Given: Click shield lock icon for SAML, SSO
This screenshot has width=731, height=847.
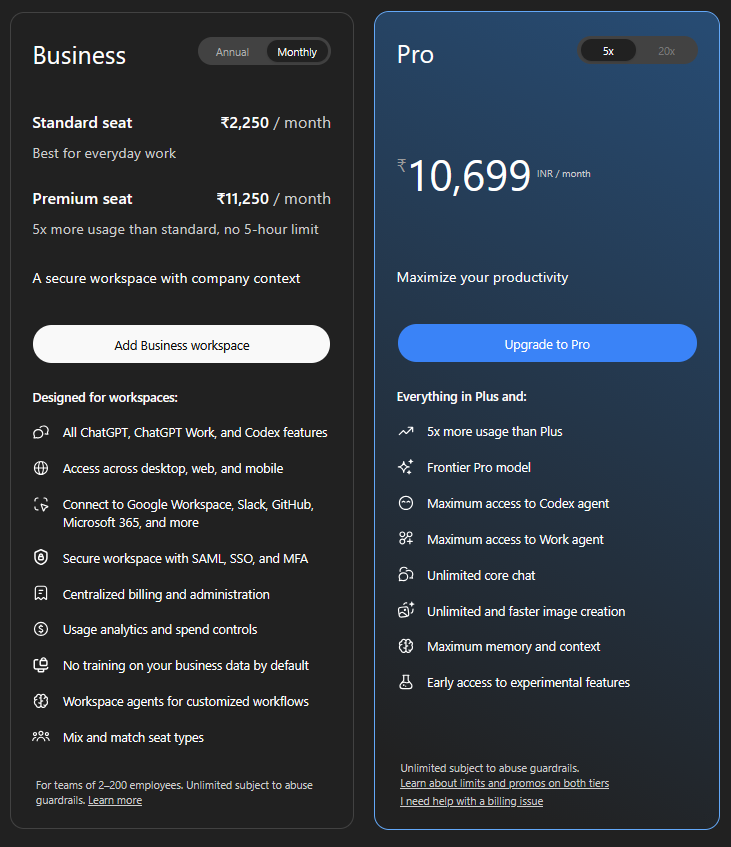Looking at the screenshot, I should pos(41,557).
